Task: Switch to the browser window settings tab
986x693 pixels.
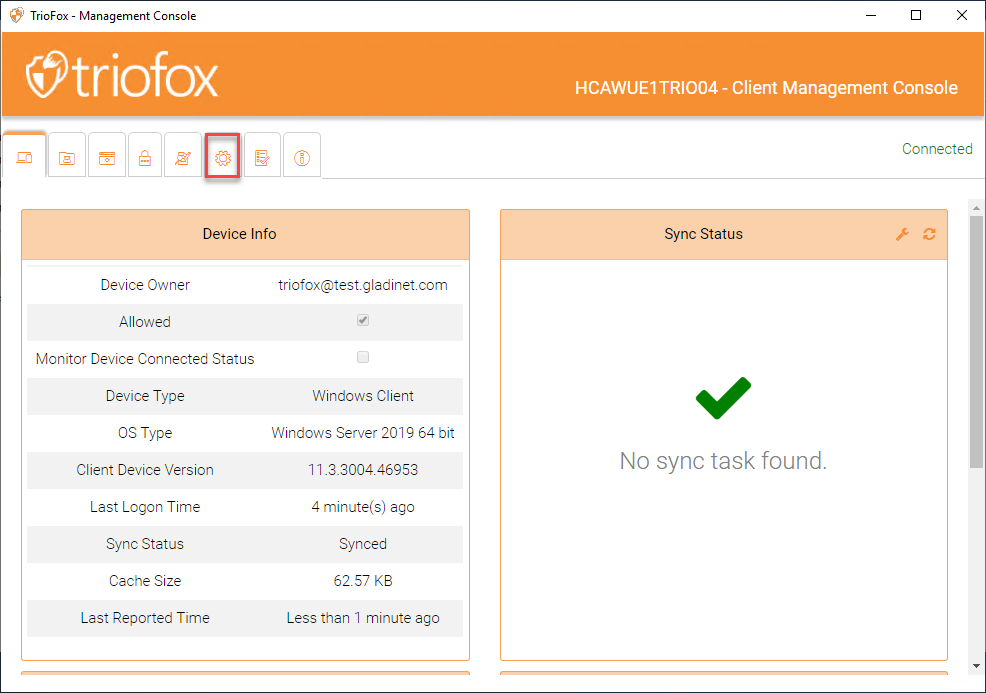Action: [107, 157]
